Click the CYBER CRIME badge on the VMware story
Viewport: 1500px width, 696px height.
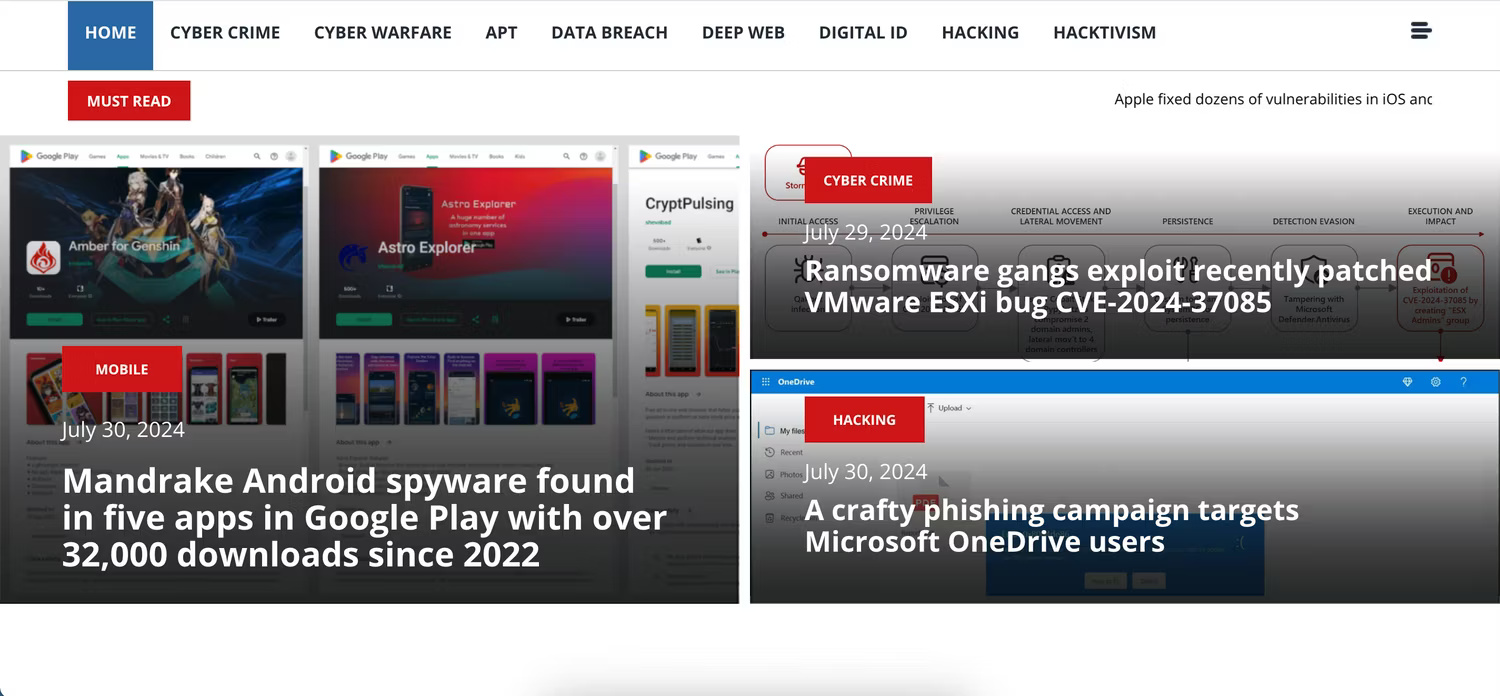(x=868, y=180)
